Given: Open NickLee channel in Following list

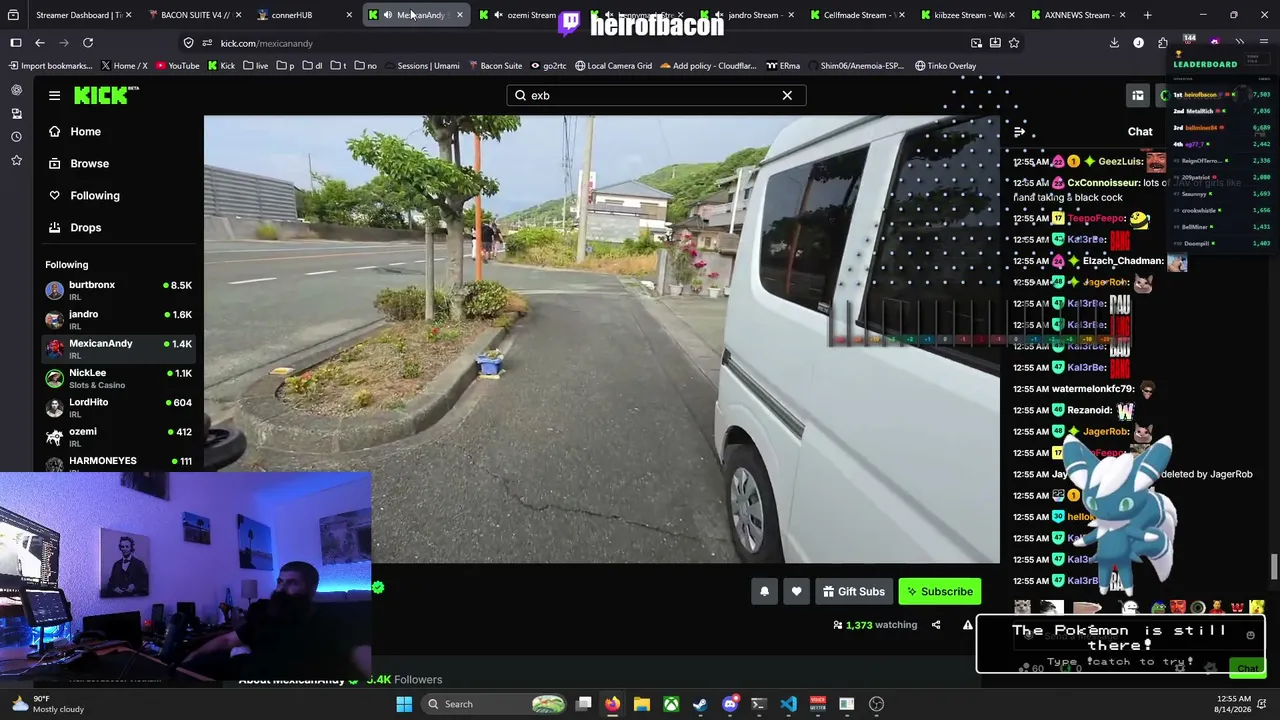Looking at the screenshot, I should click(x=119, y=378).
